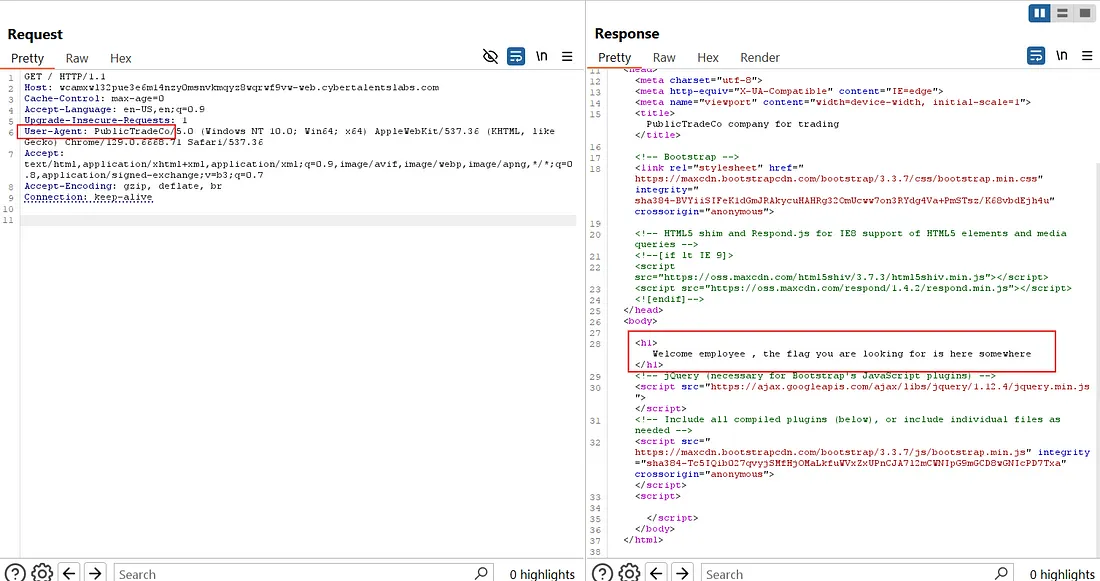
Task: Open the Request panel hamburger menu
Action: [x=567, y=56]
